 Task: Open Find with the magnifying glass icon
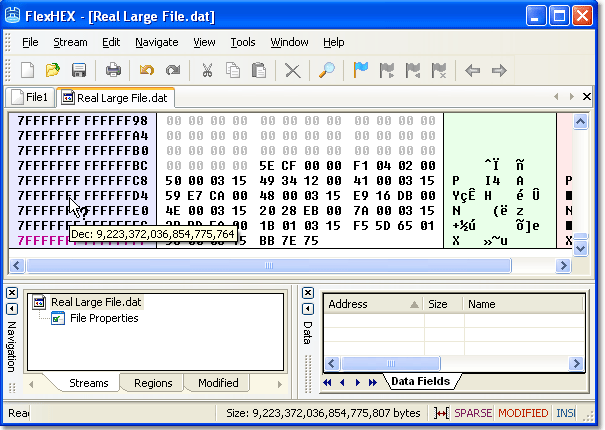(x=327, y=70)
